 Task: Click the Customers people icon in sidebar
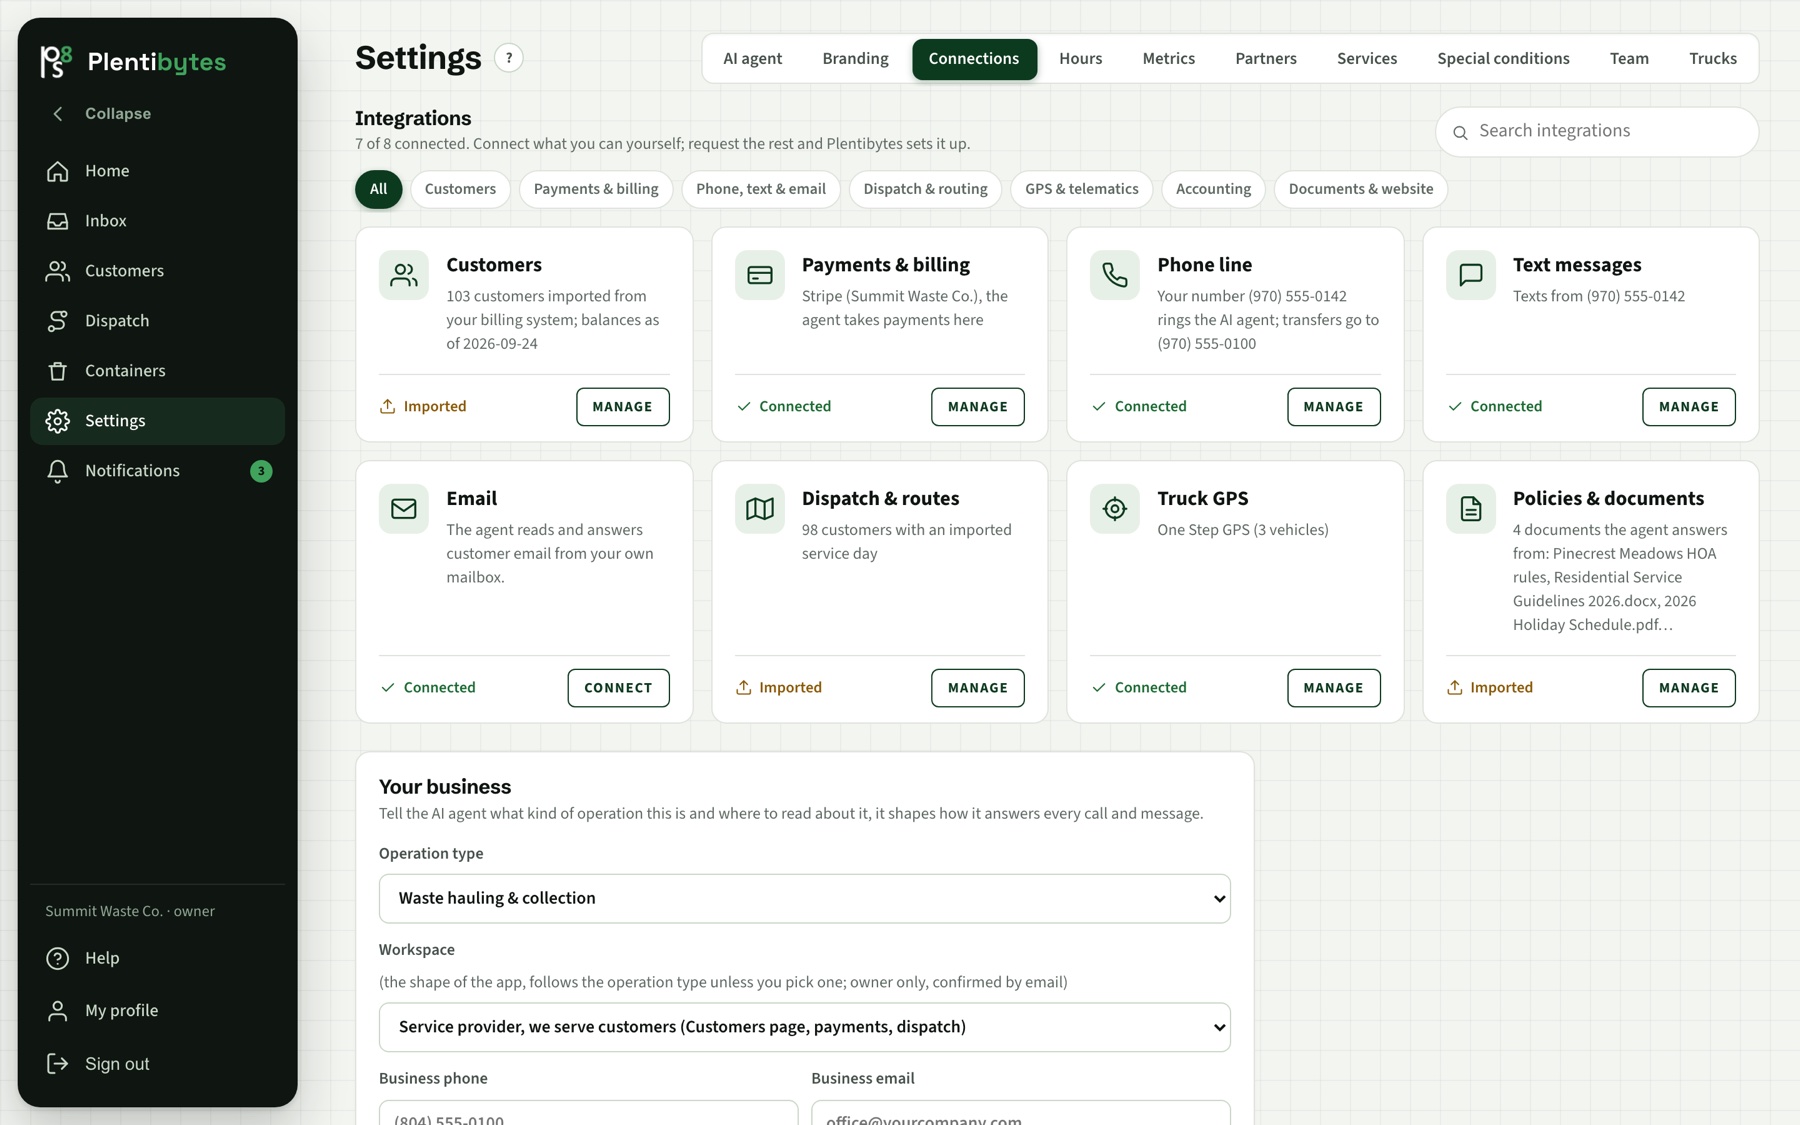[58, 271]
